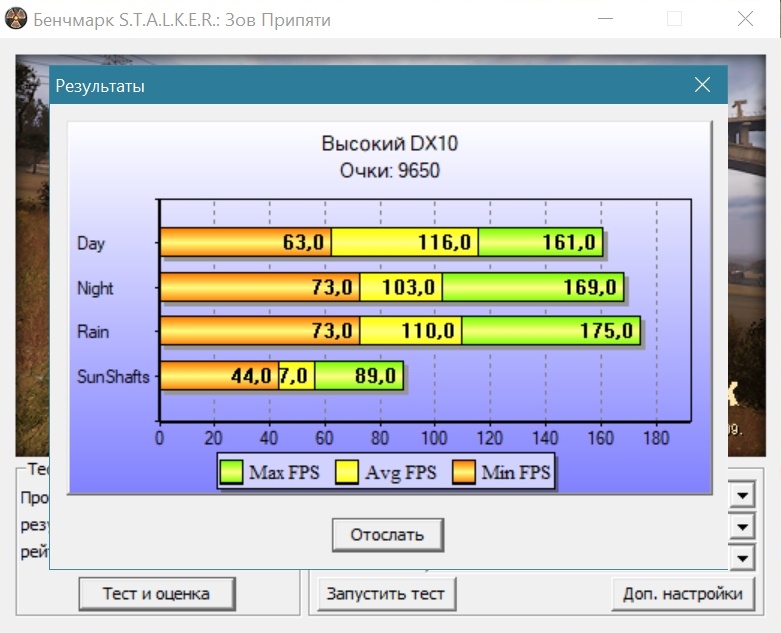Click the radiation app icon in title bar

coord(15,19)
